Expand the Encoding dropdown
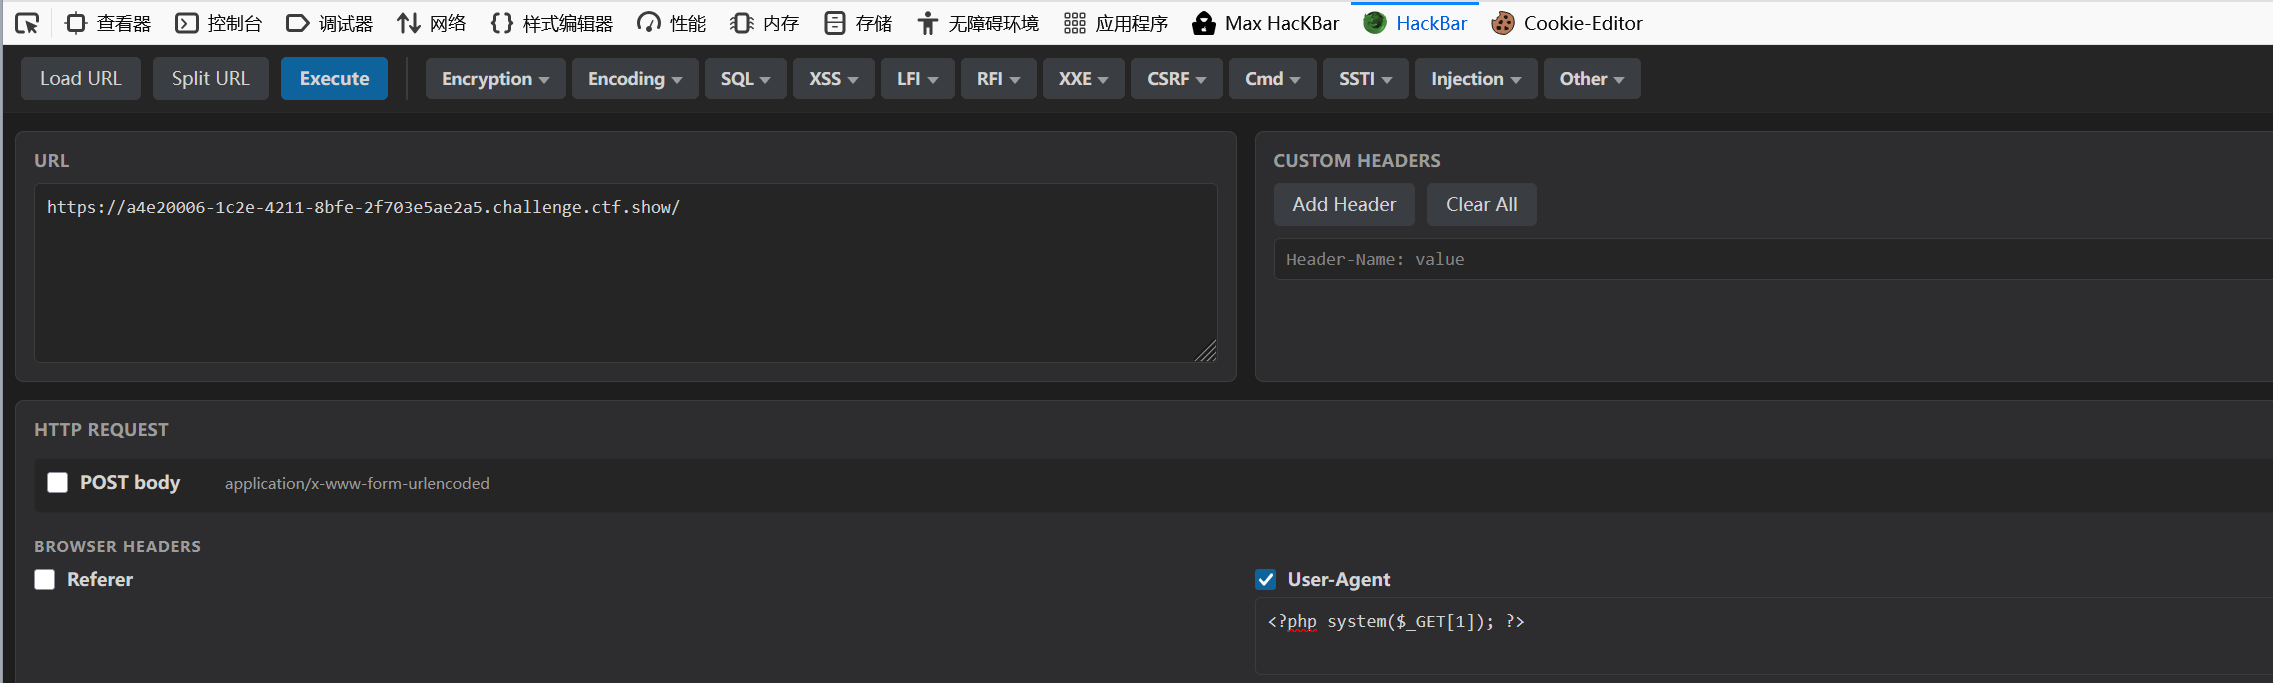 [x=635, y=78]
